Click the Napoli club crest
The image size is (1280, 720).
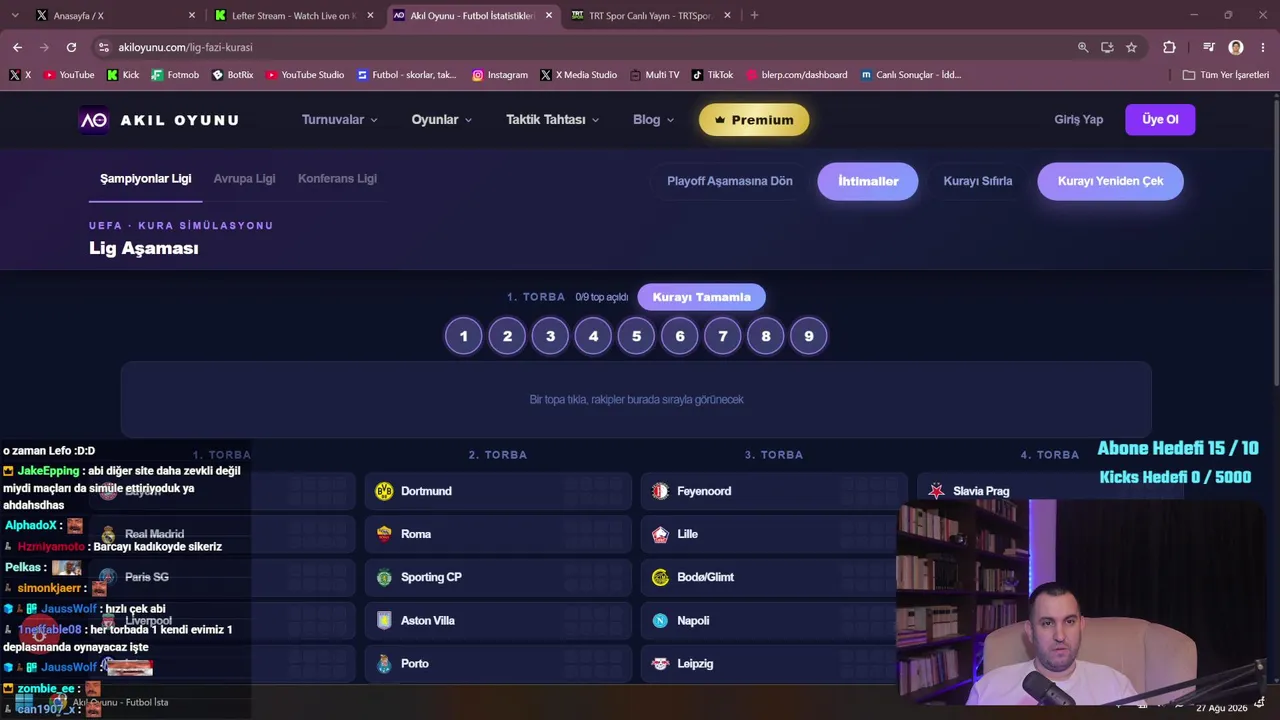(x=660, y=621)
